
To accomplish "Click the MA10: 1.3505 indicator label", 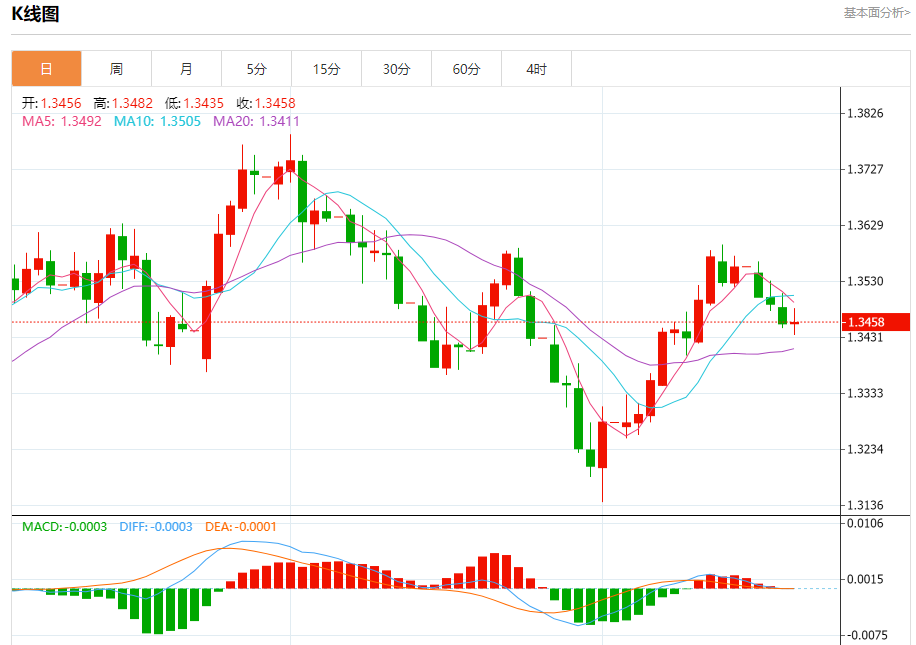I will 157,122.
